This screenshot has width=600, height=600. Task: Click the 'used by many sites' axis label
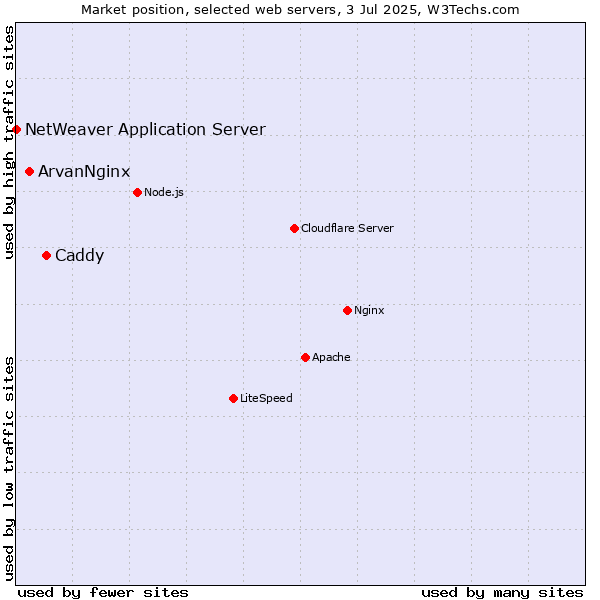[502, 593]
